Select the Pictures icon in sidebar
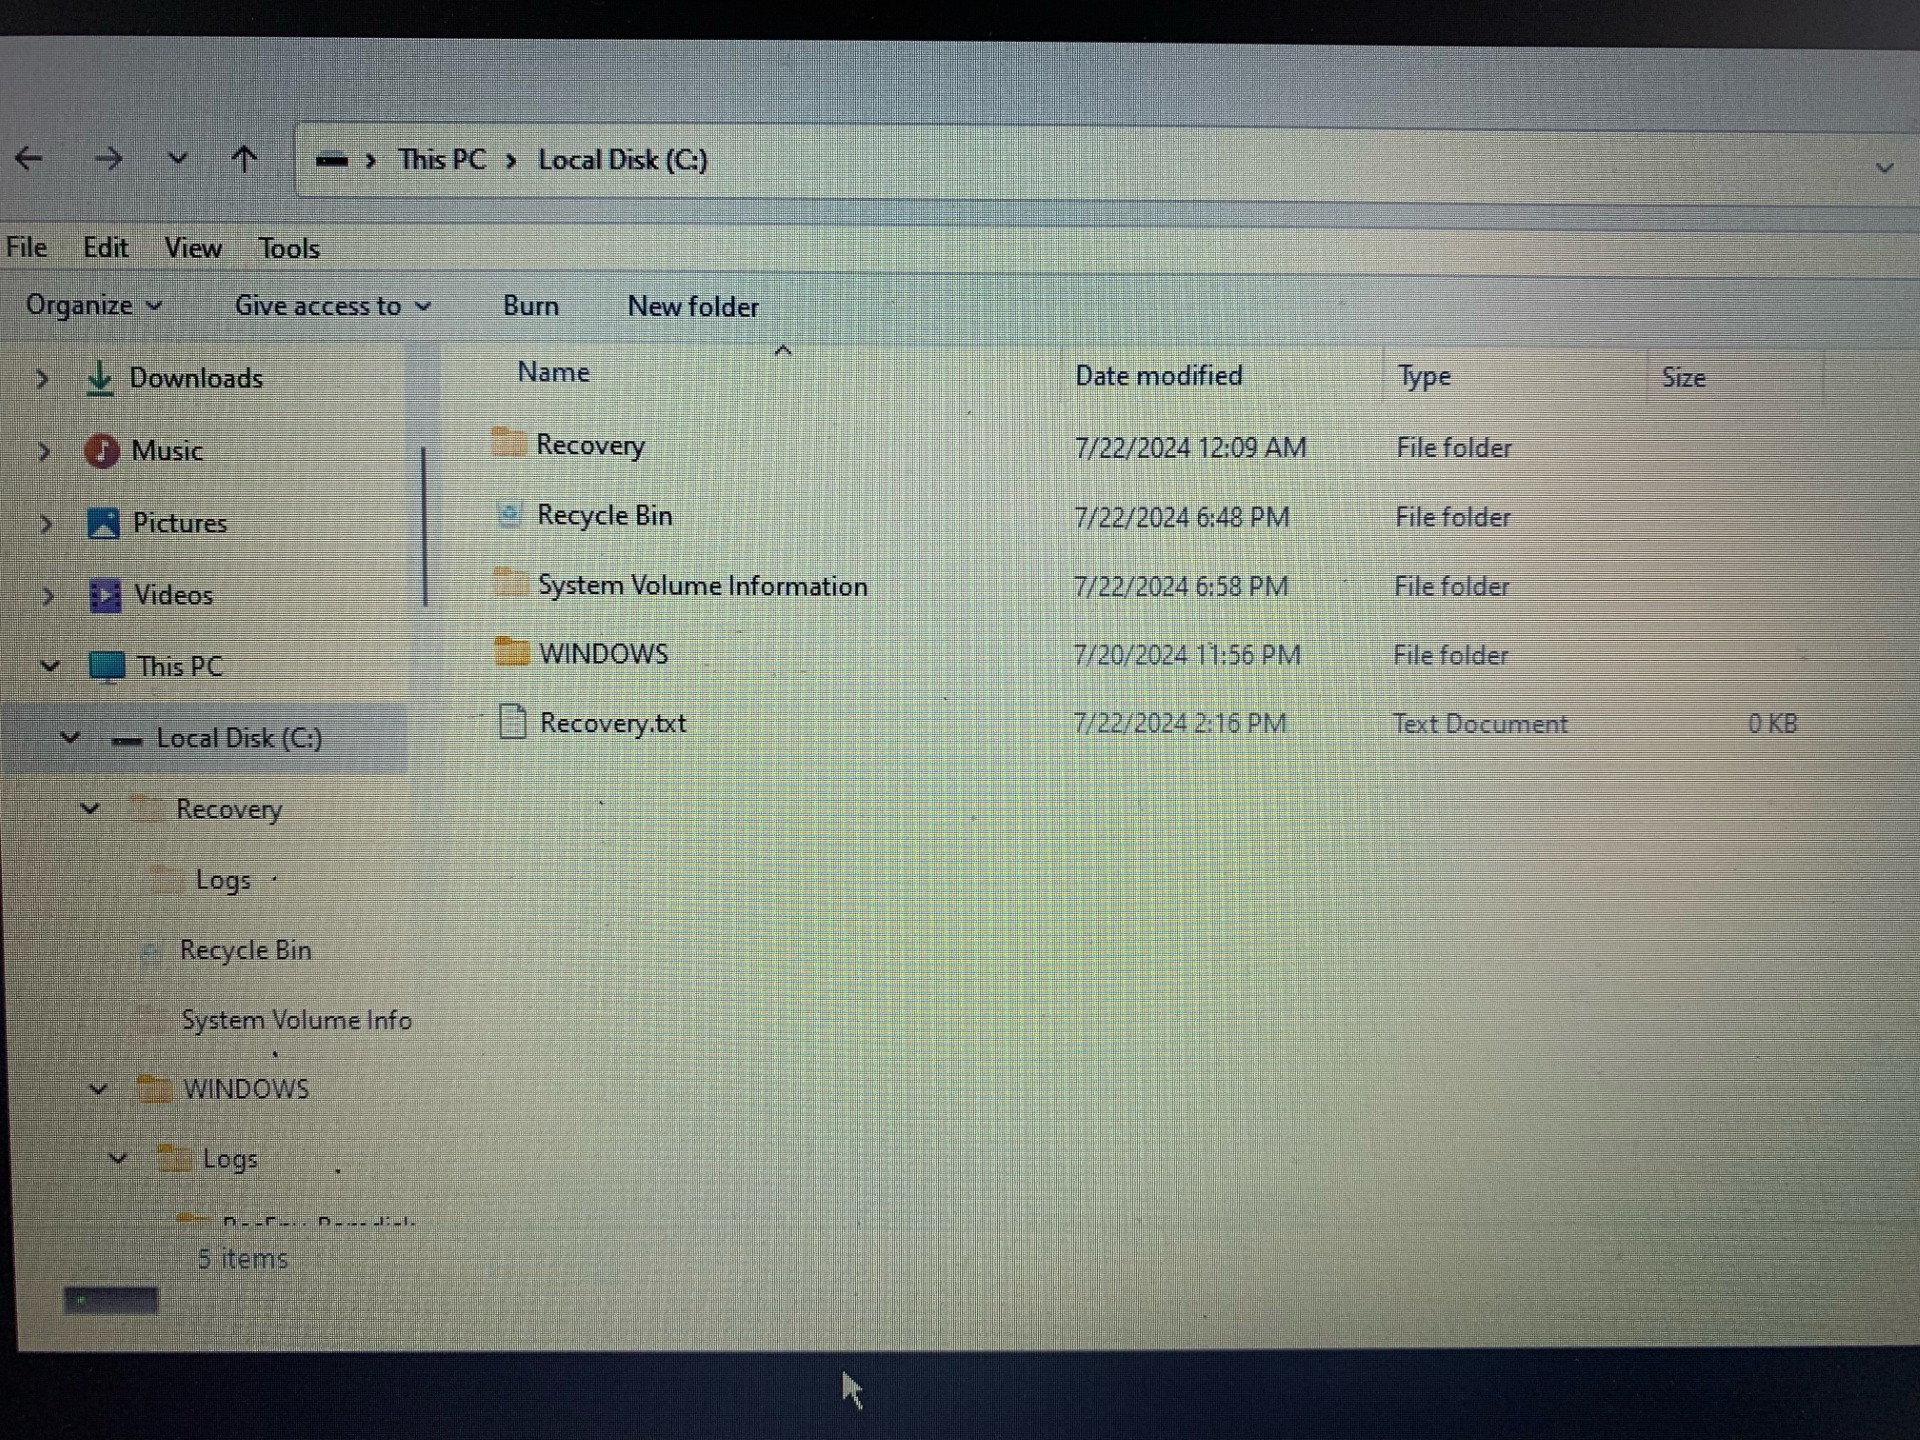 pos(104,523)
